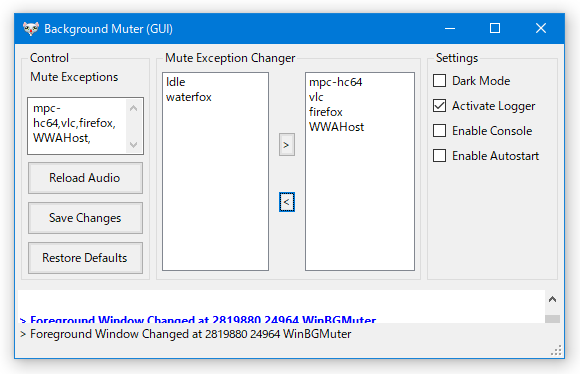Minimize the Background Muter window

[x=450, y=28]
